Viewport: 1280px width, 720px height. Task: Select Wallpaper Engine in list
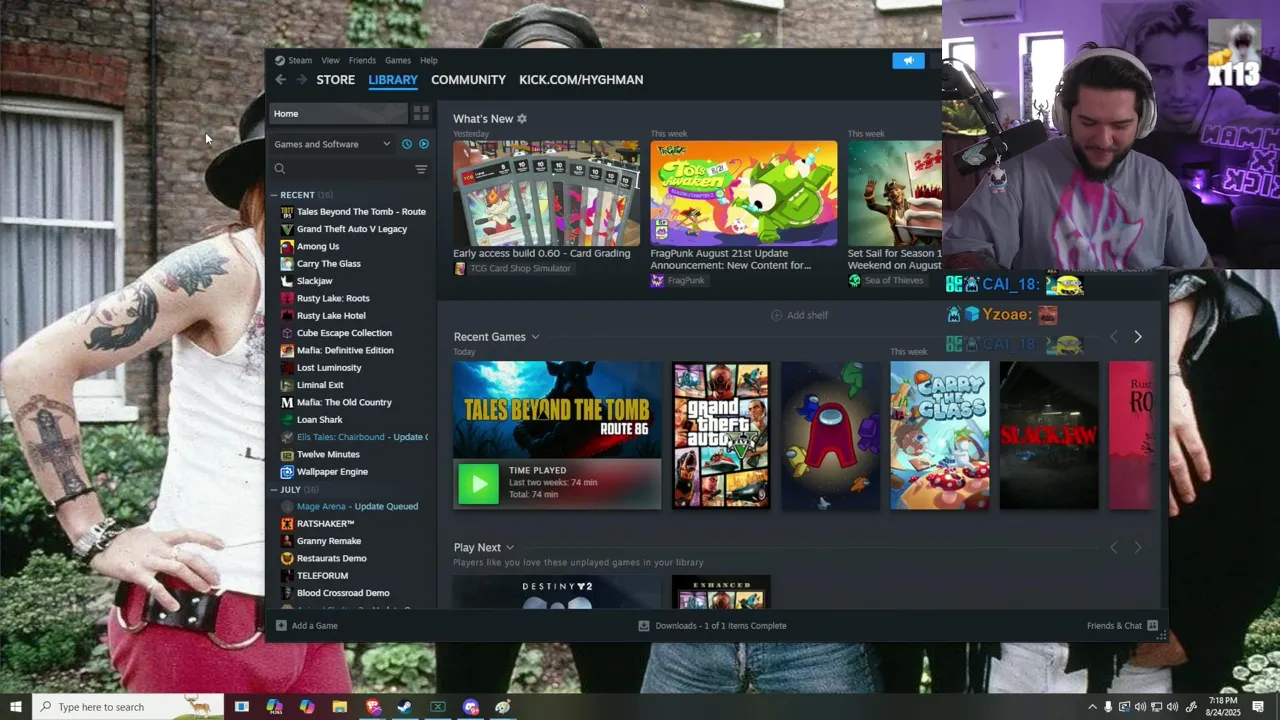pos(332,472)
